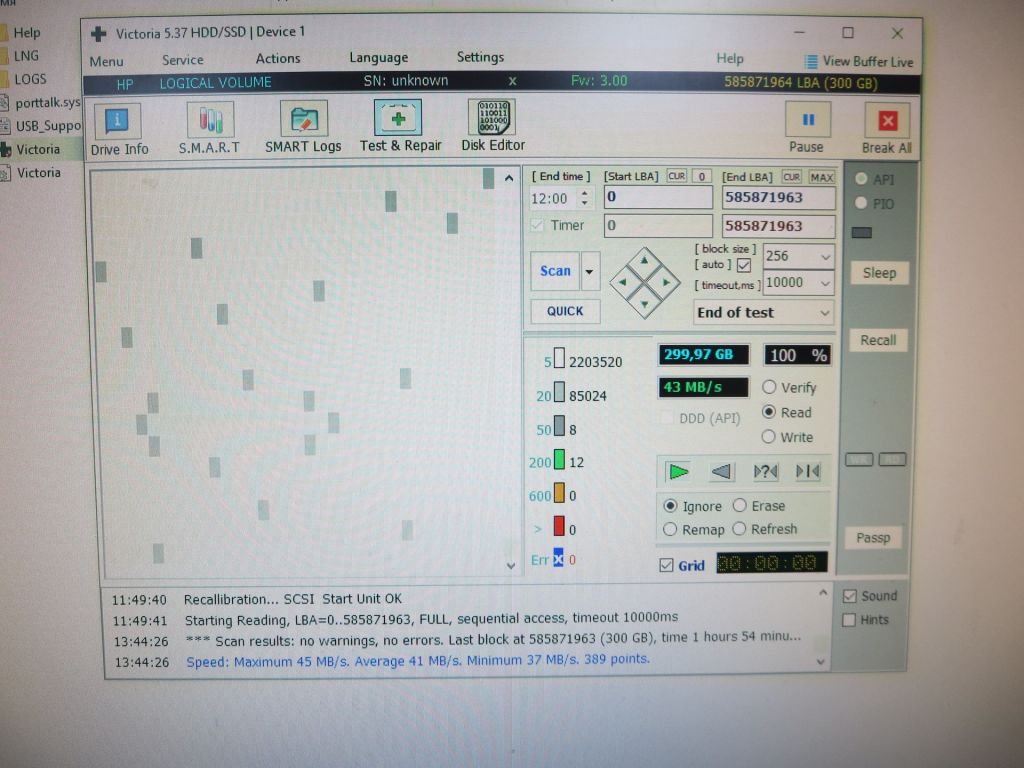Click the diamond navigation arrows control
1024x768 pixels.
tap(645, 283)
